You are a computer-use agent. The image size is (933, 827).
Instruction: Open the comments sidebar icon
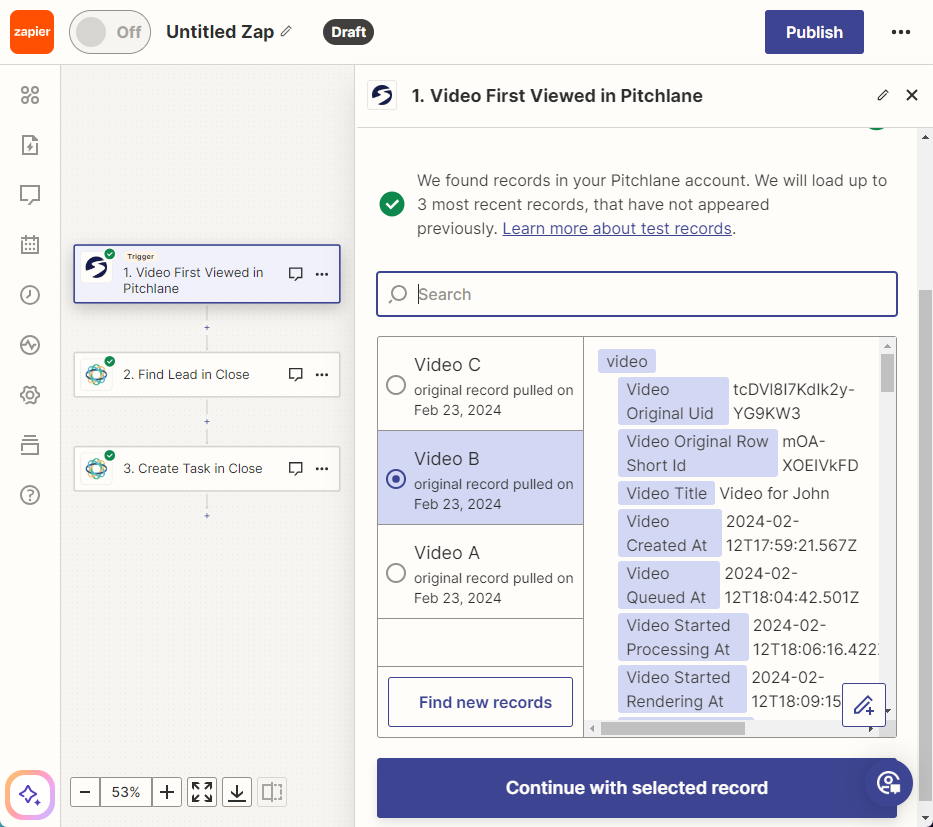point(30,195)
